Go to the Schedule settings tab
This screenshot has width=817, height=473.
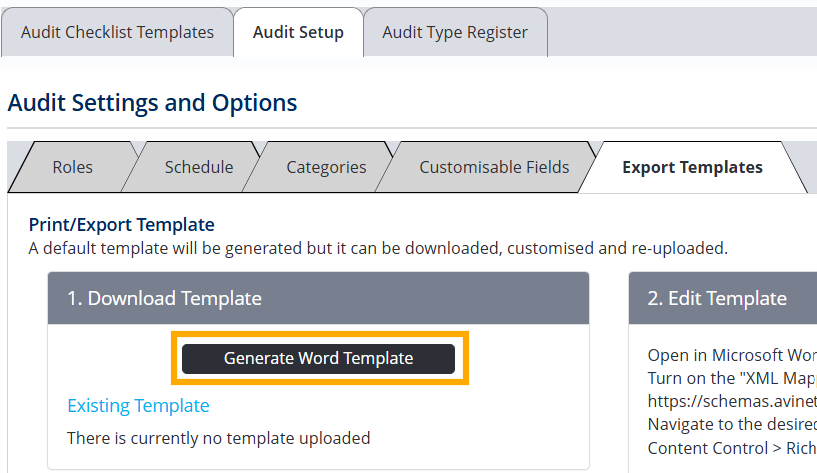[199, 167]
